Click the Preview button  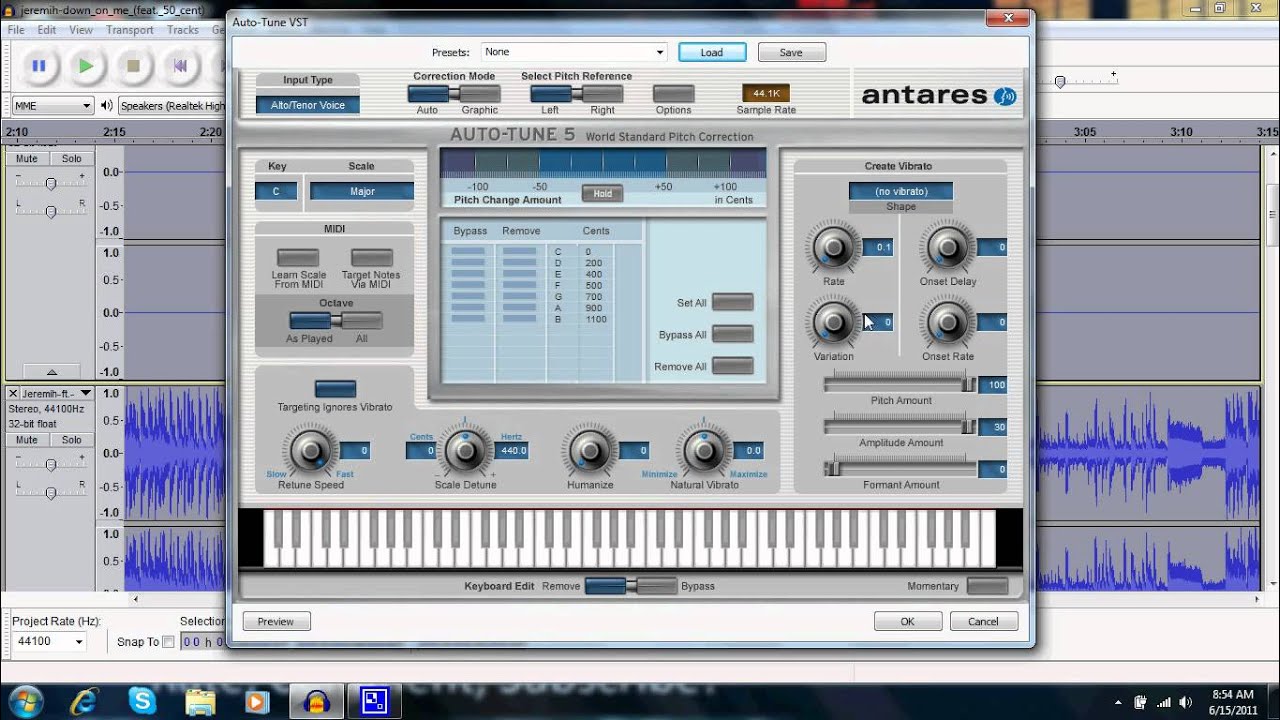276,621
